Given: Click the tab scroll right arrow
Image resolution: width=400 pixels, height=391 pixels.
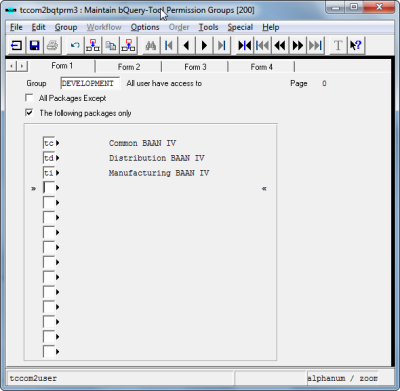Looking at the screenshot, I should coord(22,66).
